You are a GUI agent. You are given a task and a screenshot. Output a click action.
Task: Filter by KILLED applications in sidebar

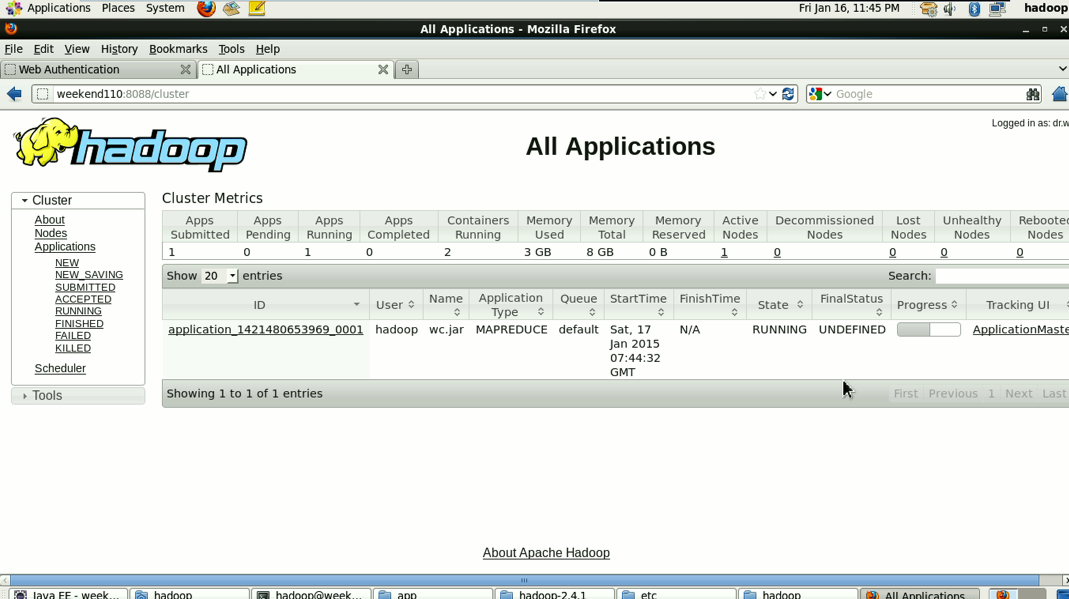[x=73, y=348]
